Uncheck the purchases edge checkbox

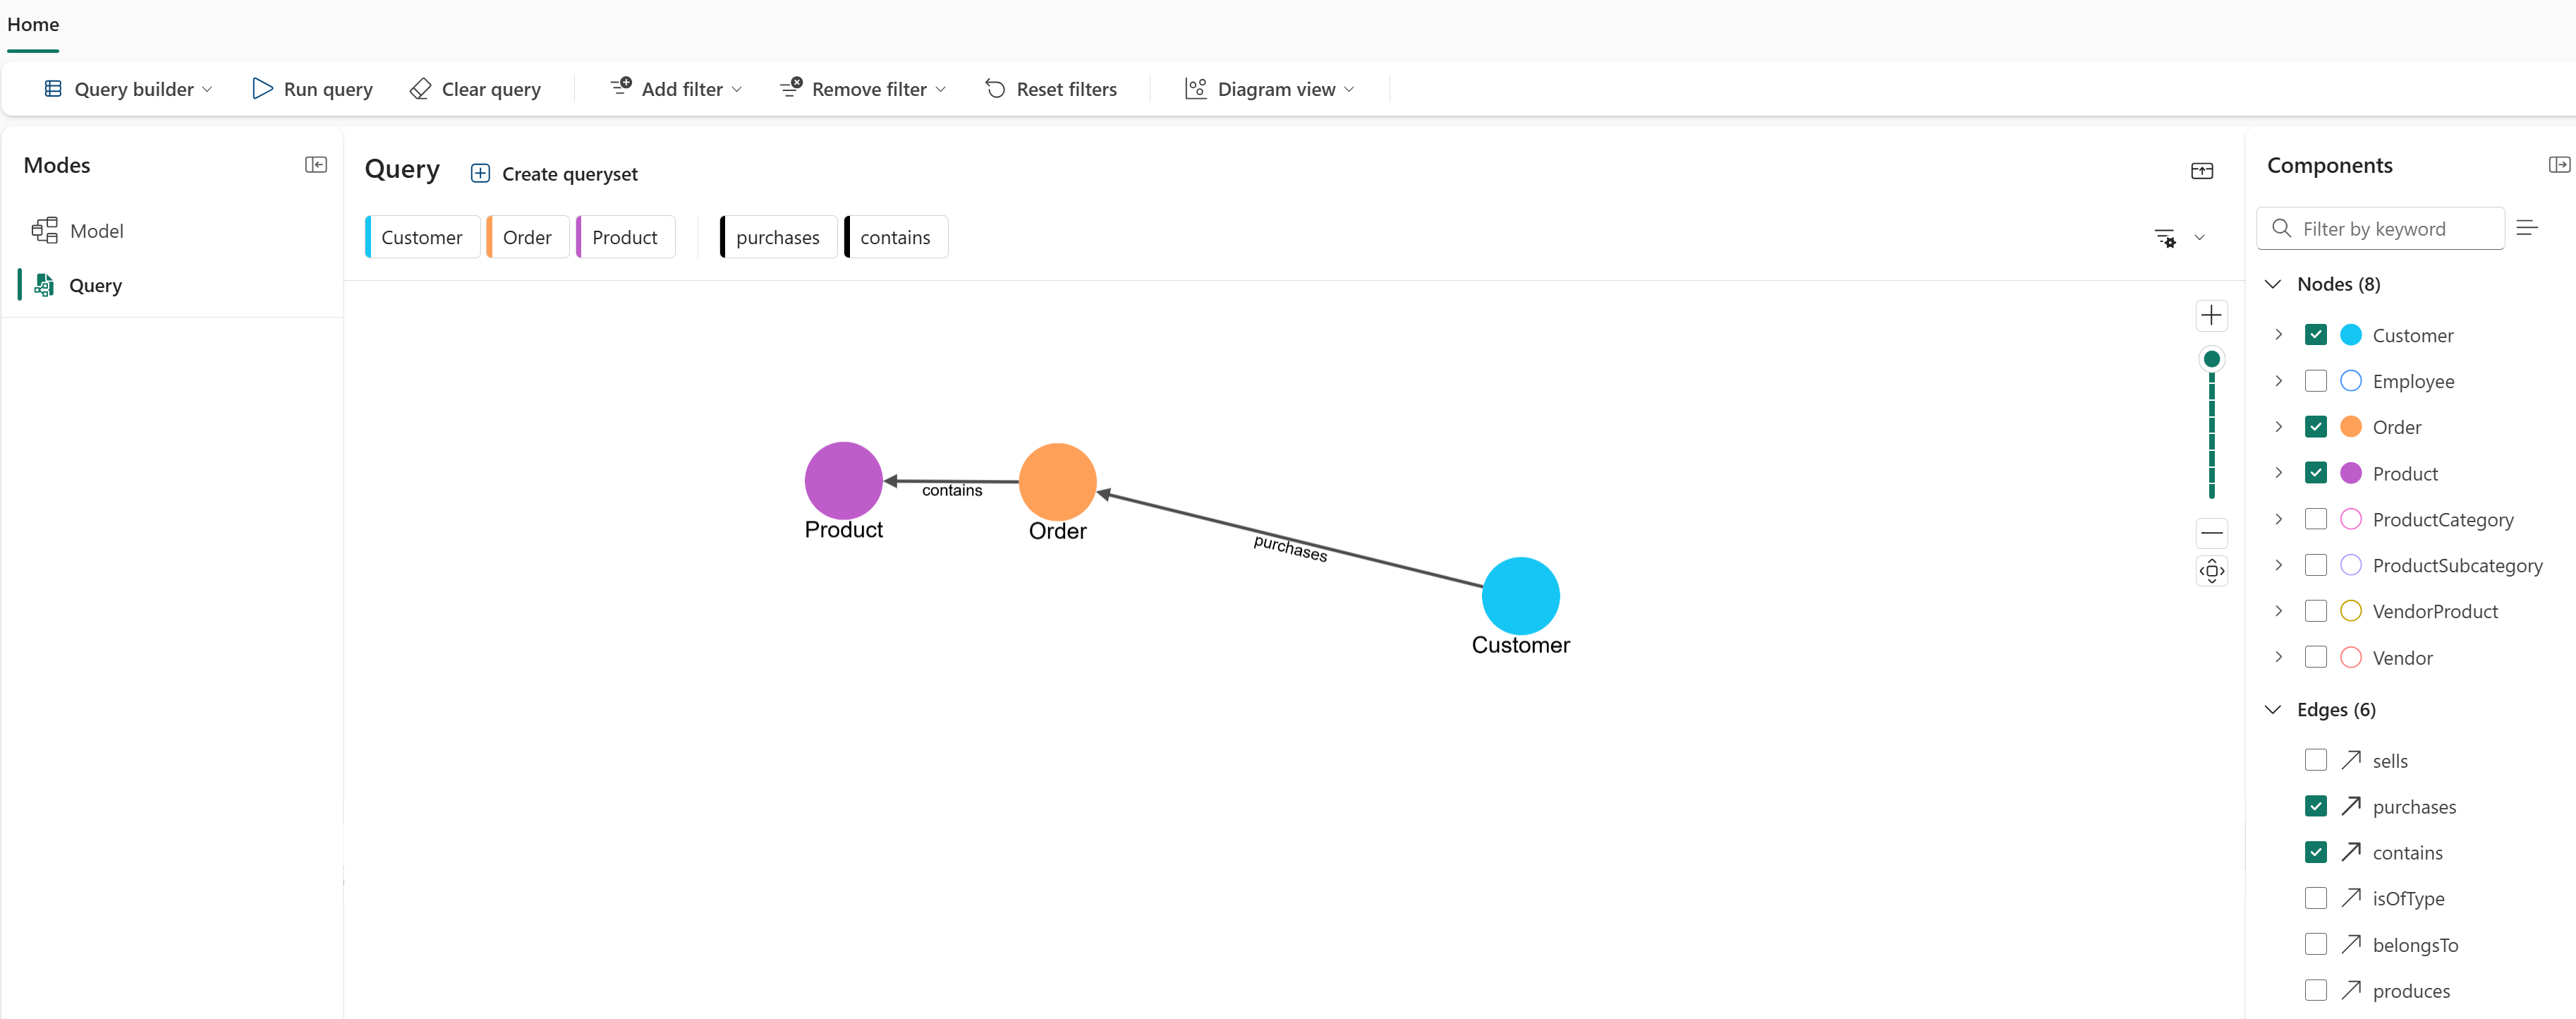click(2315, 806)
